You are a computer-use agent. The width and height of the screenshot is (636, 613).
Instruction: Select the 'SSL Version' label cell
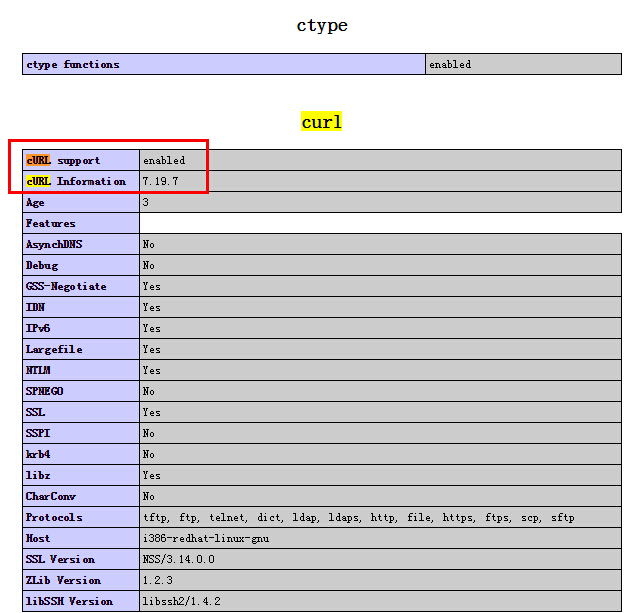click(81, 559)
